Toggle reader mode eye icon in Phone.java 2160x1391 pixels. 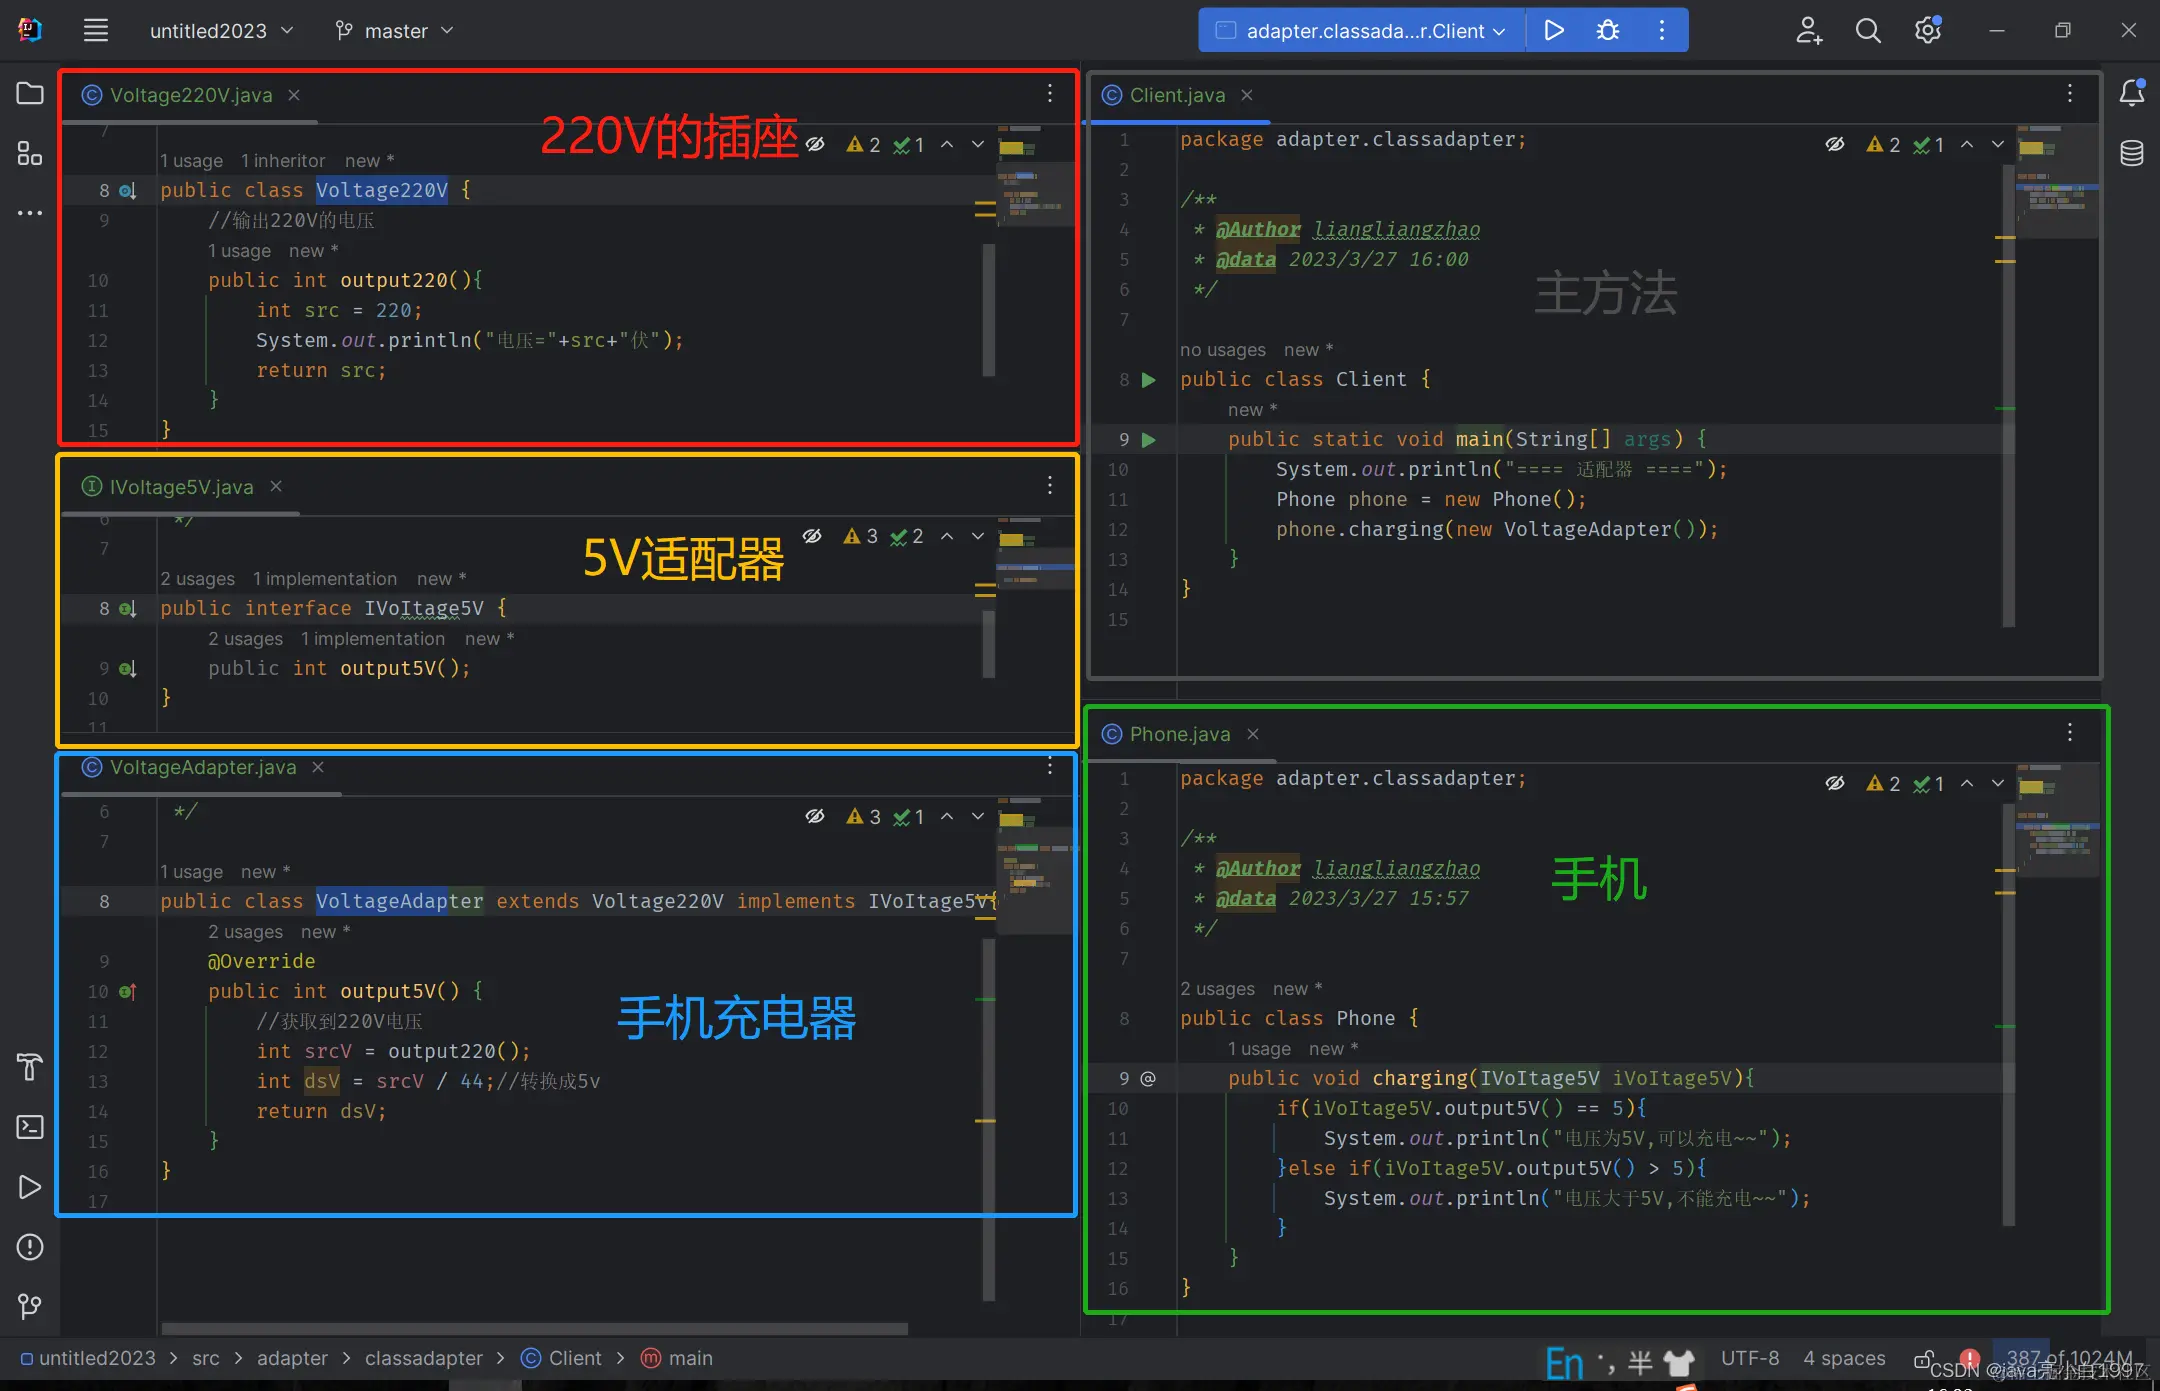(1835, 783)
